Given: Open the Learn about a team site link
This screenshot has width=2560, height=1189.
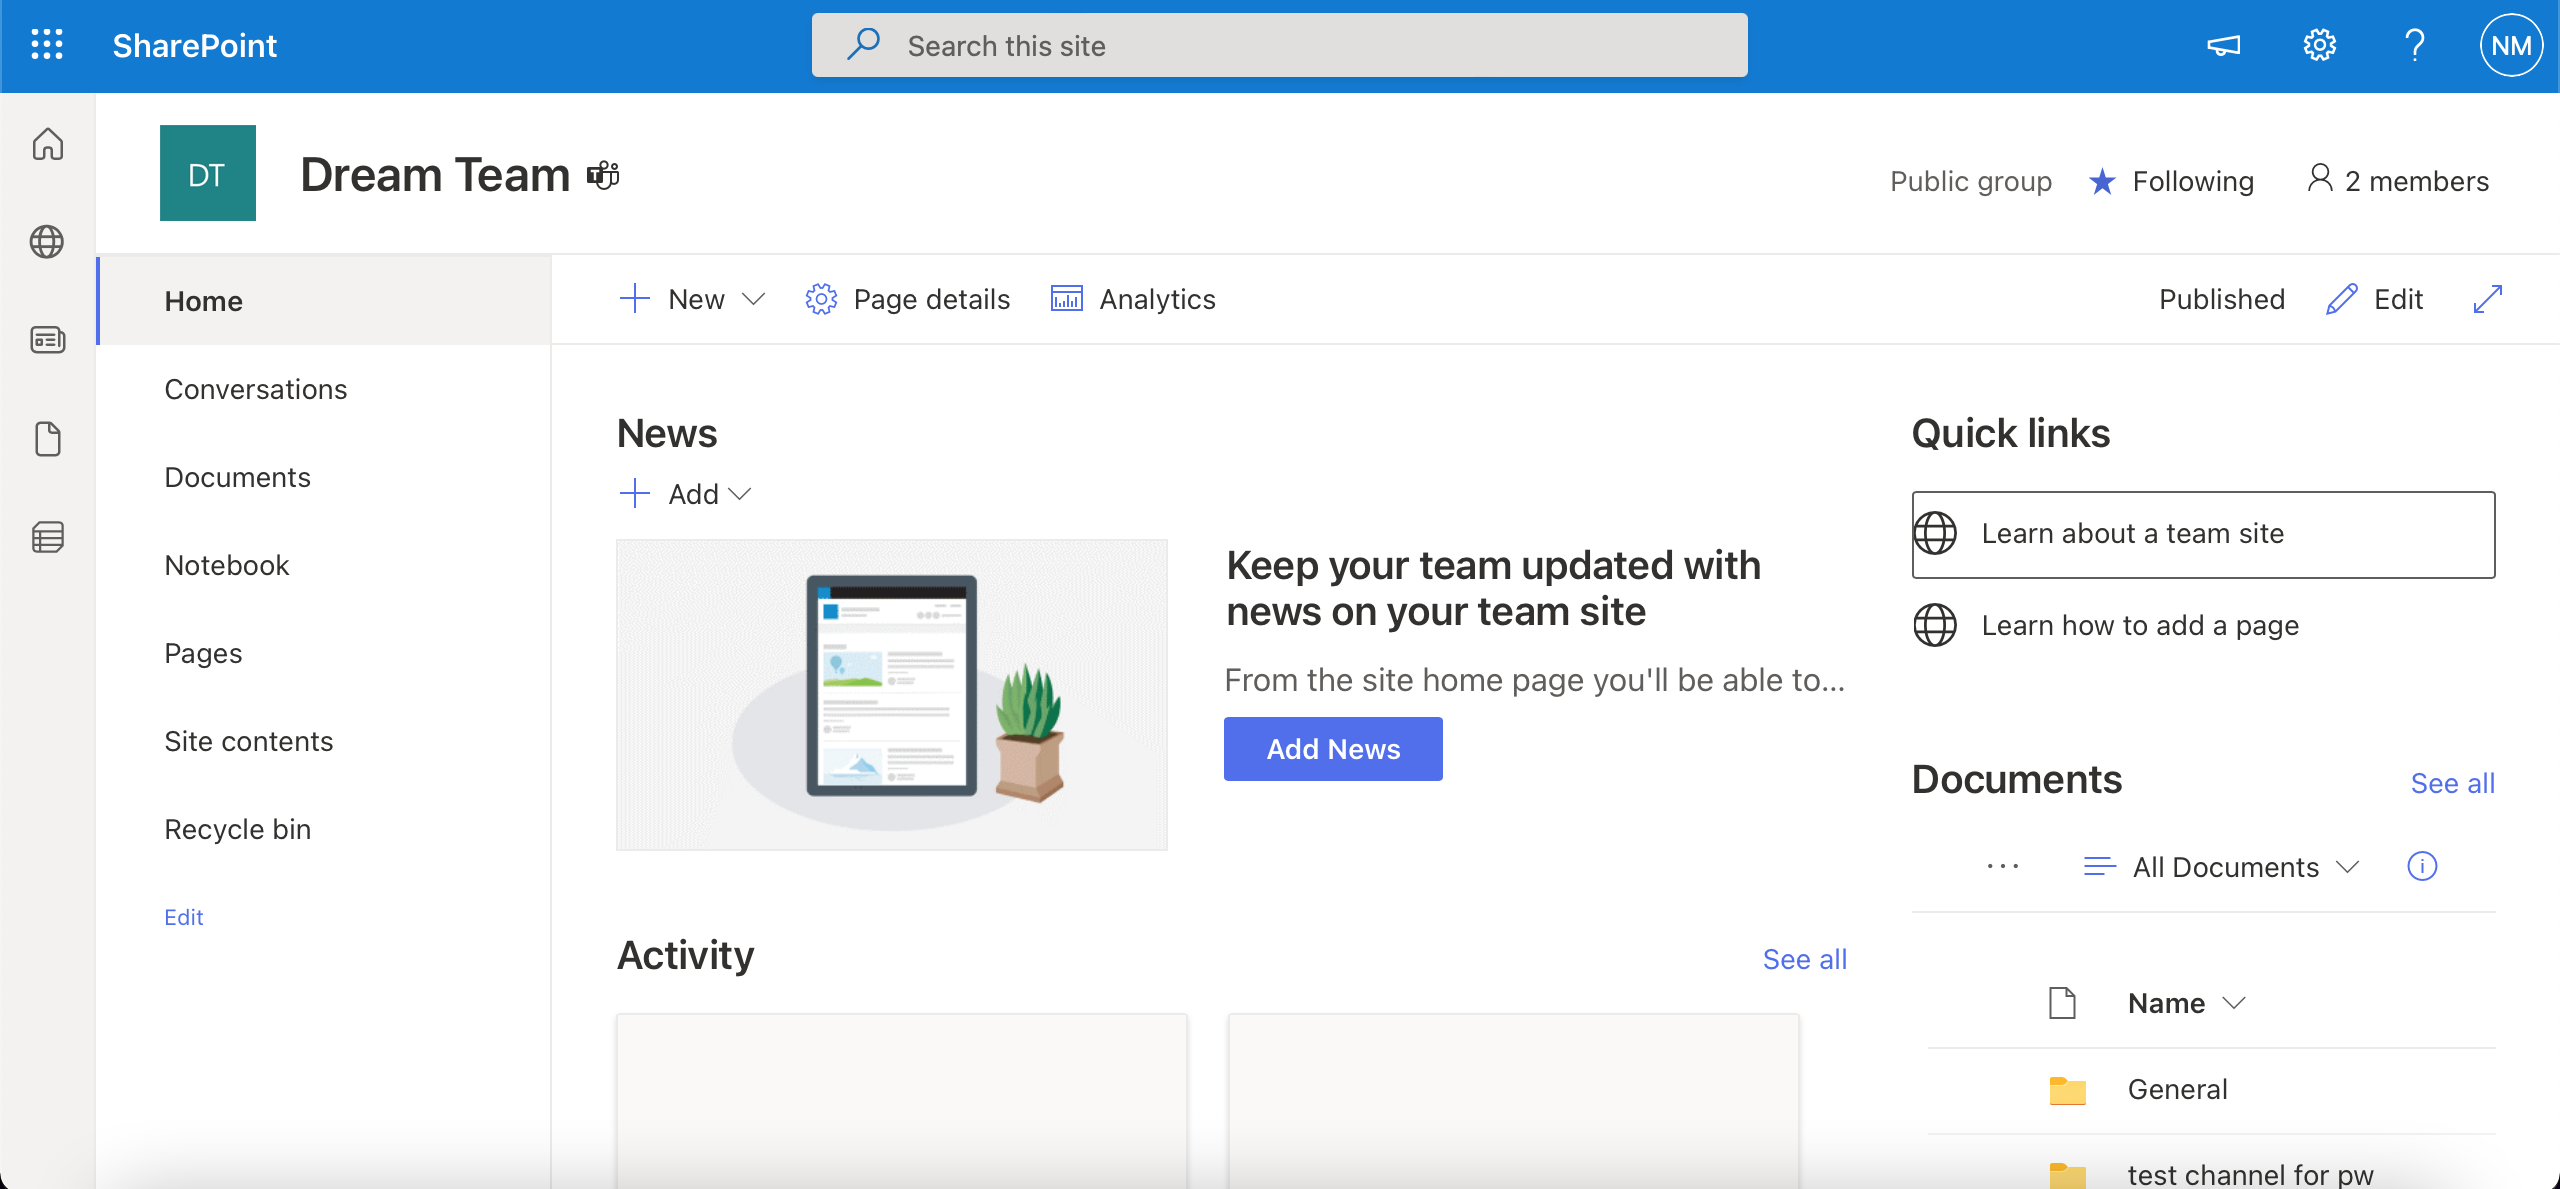Looking at the screenshot, I should pyautogui.click(x=2132, y=533).
